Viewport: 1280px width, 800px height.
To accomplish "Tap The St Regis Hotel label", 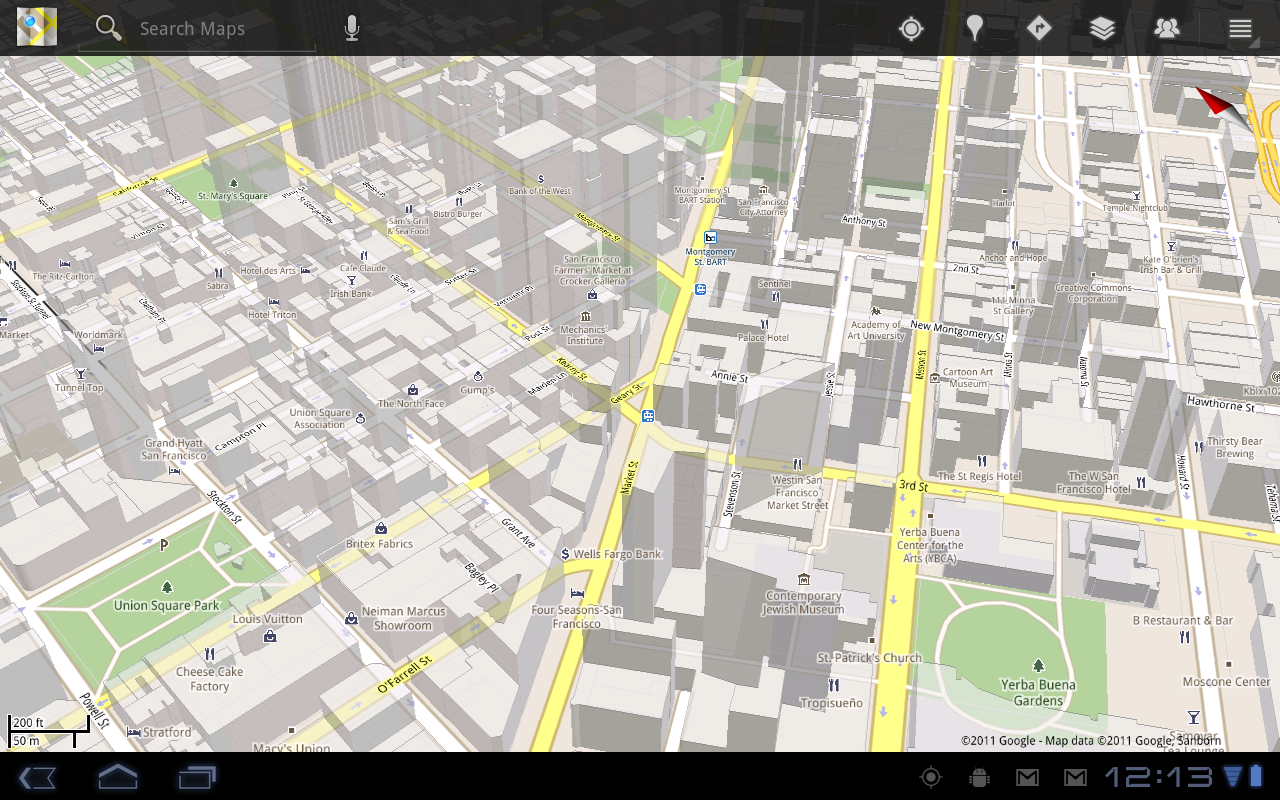I will click(980, 477).
